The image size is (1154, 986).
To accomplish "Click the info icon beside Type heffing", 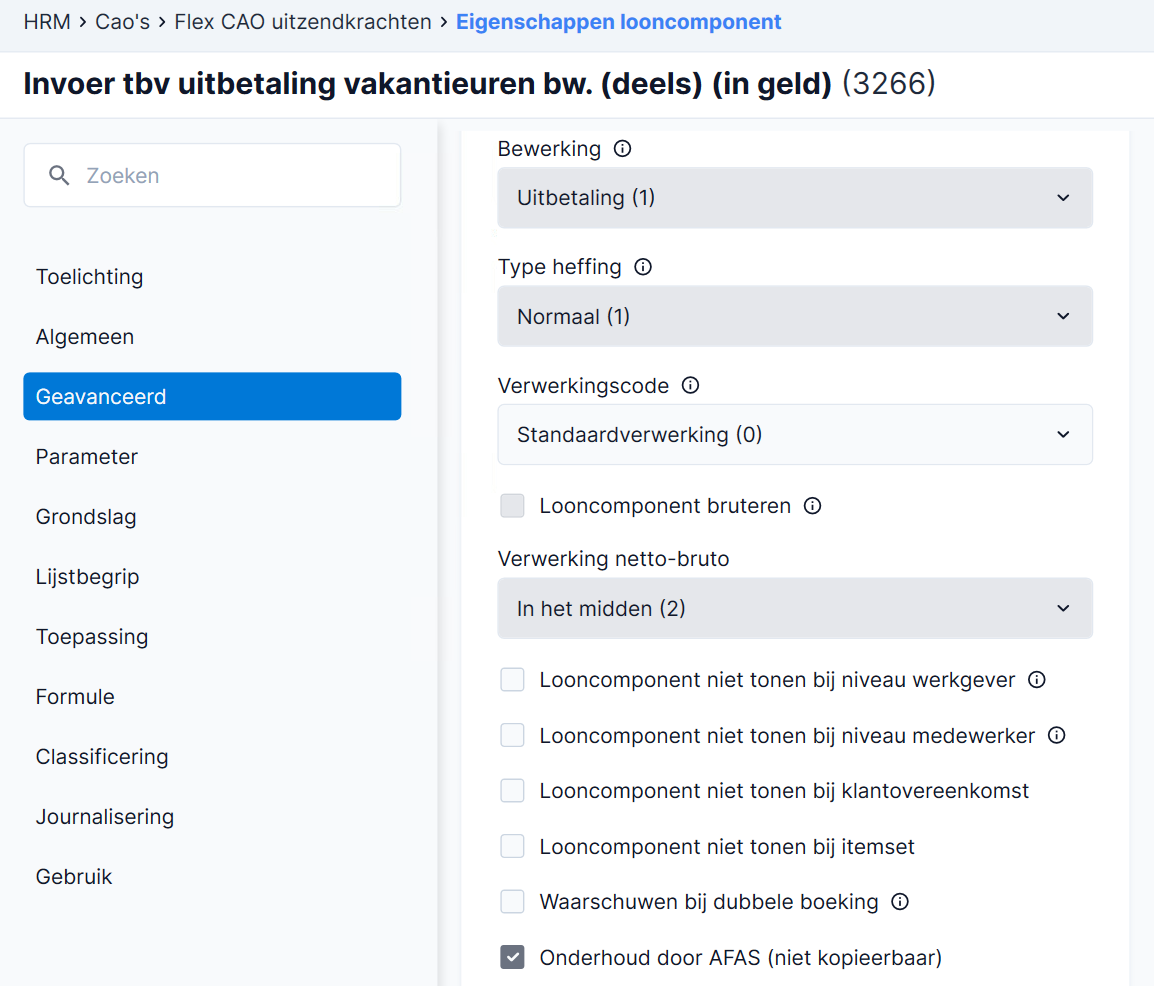I will coord(643,267).
